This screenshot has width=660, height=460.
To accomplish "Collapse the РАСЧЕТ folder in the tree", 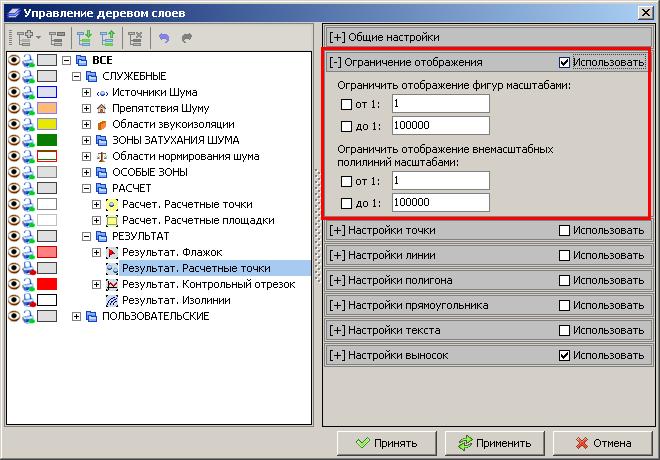I will coord(86,188).
